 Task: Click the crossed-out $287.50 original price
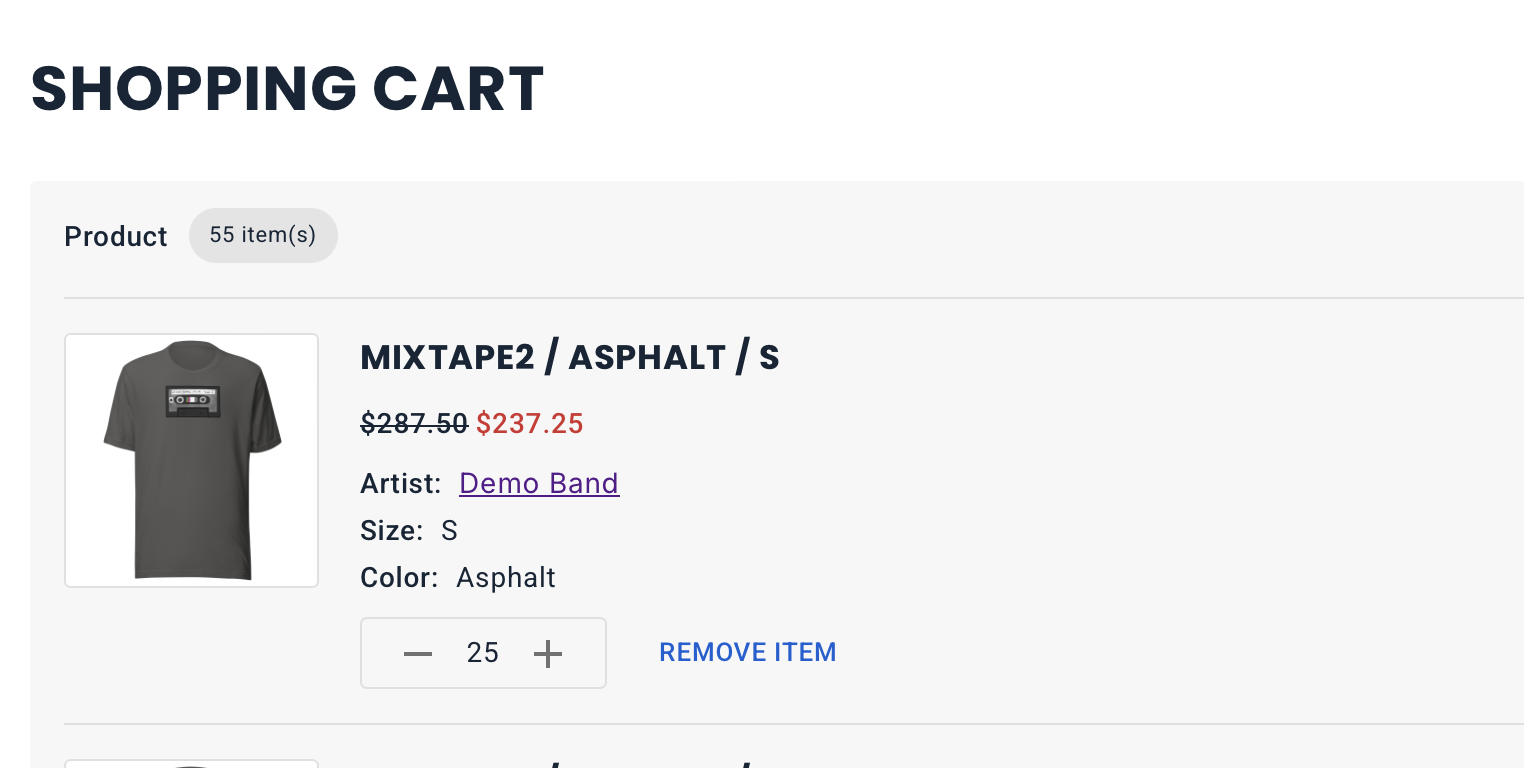click(x=414, y=424)
